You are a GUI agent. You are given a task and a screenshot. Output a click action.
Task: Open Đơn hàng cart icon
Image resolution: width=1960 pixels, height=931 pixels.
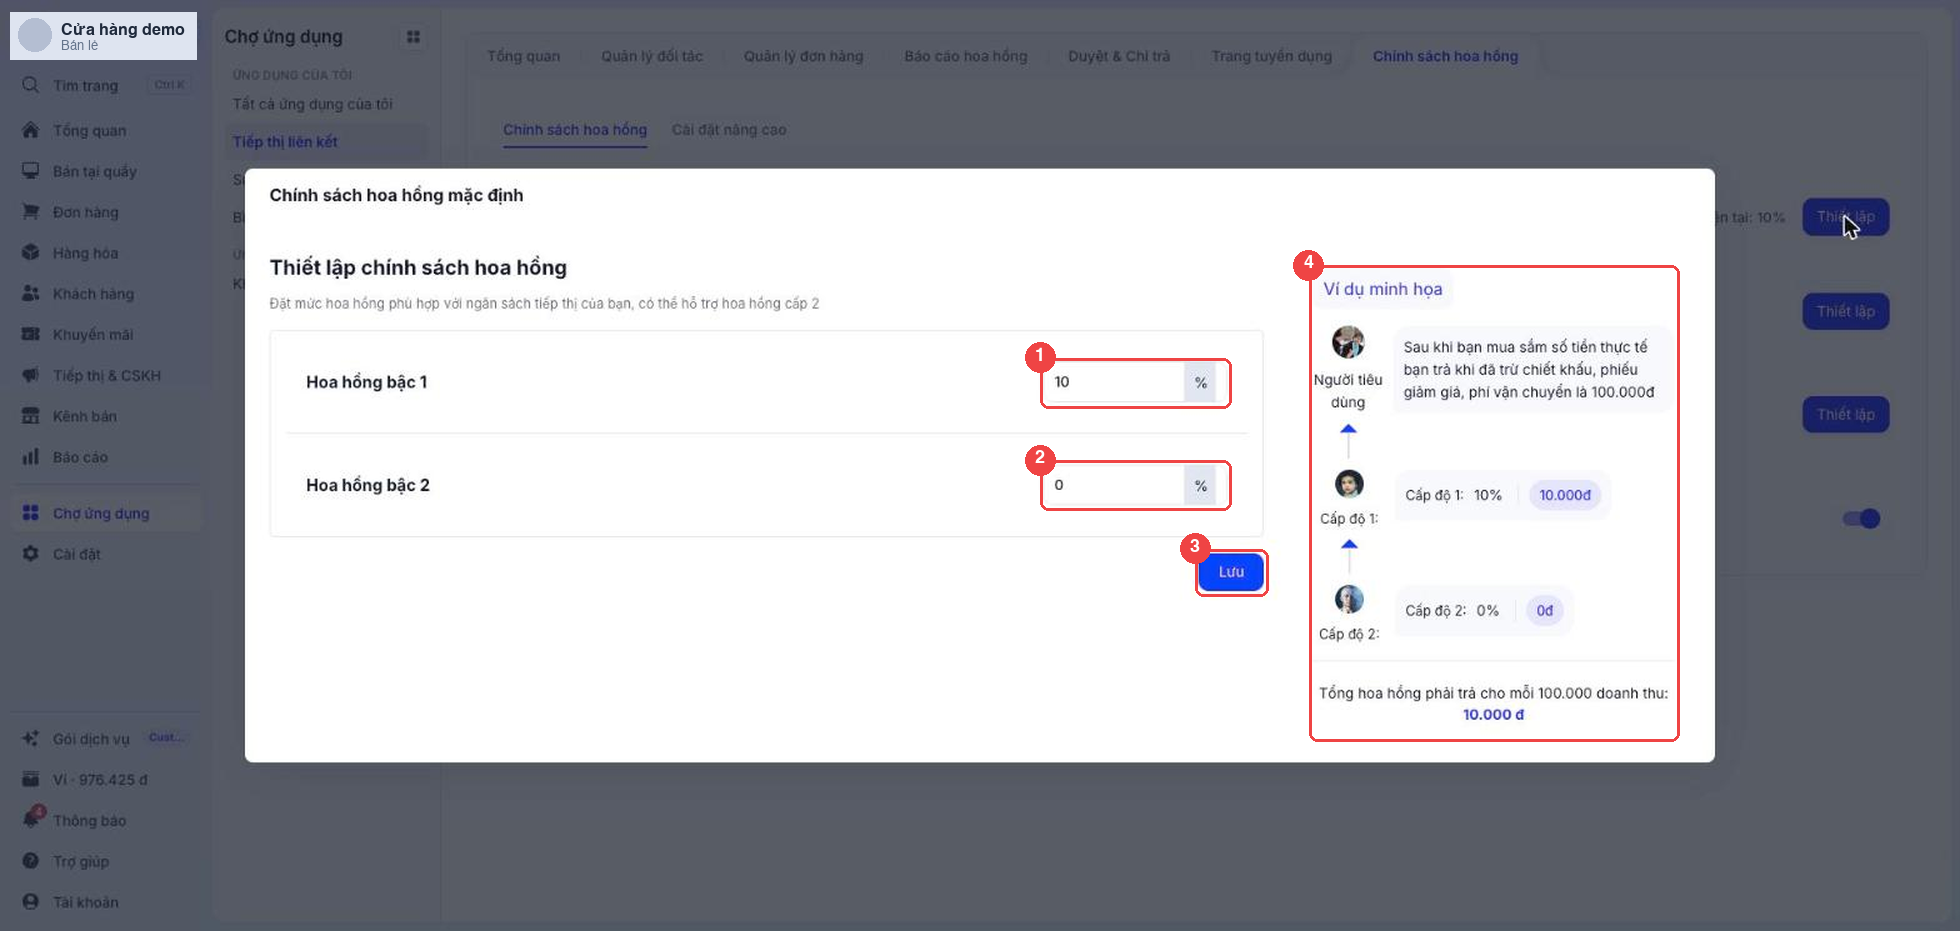[31, 212]
